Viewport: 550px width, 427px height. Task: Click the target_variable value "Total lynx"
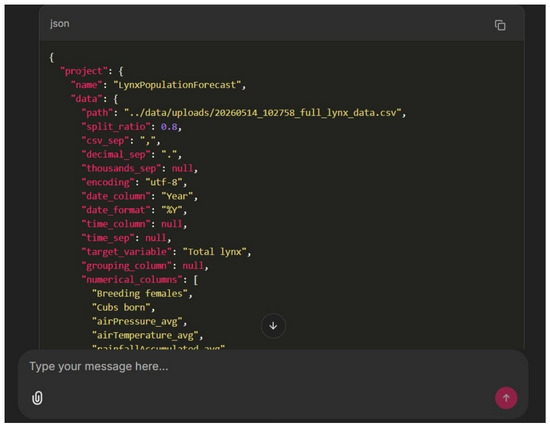coord(214,252)
